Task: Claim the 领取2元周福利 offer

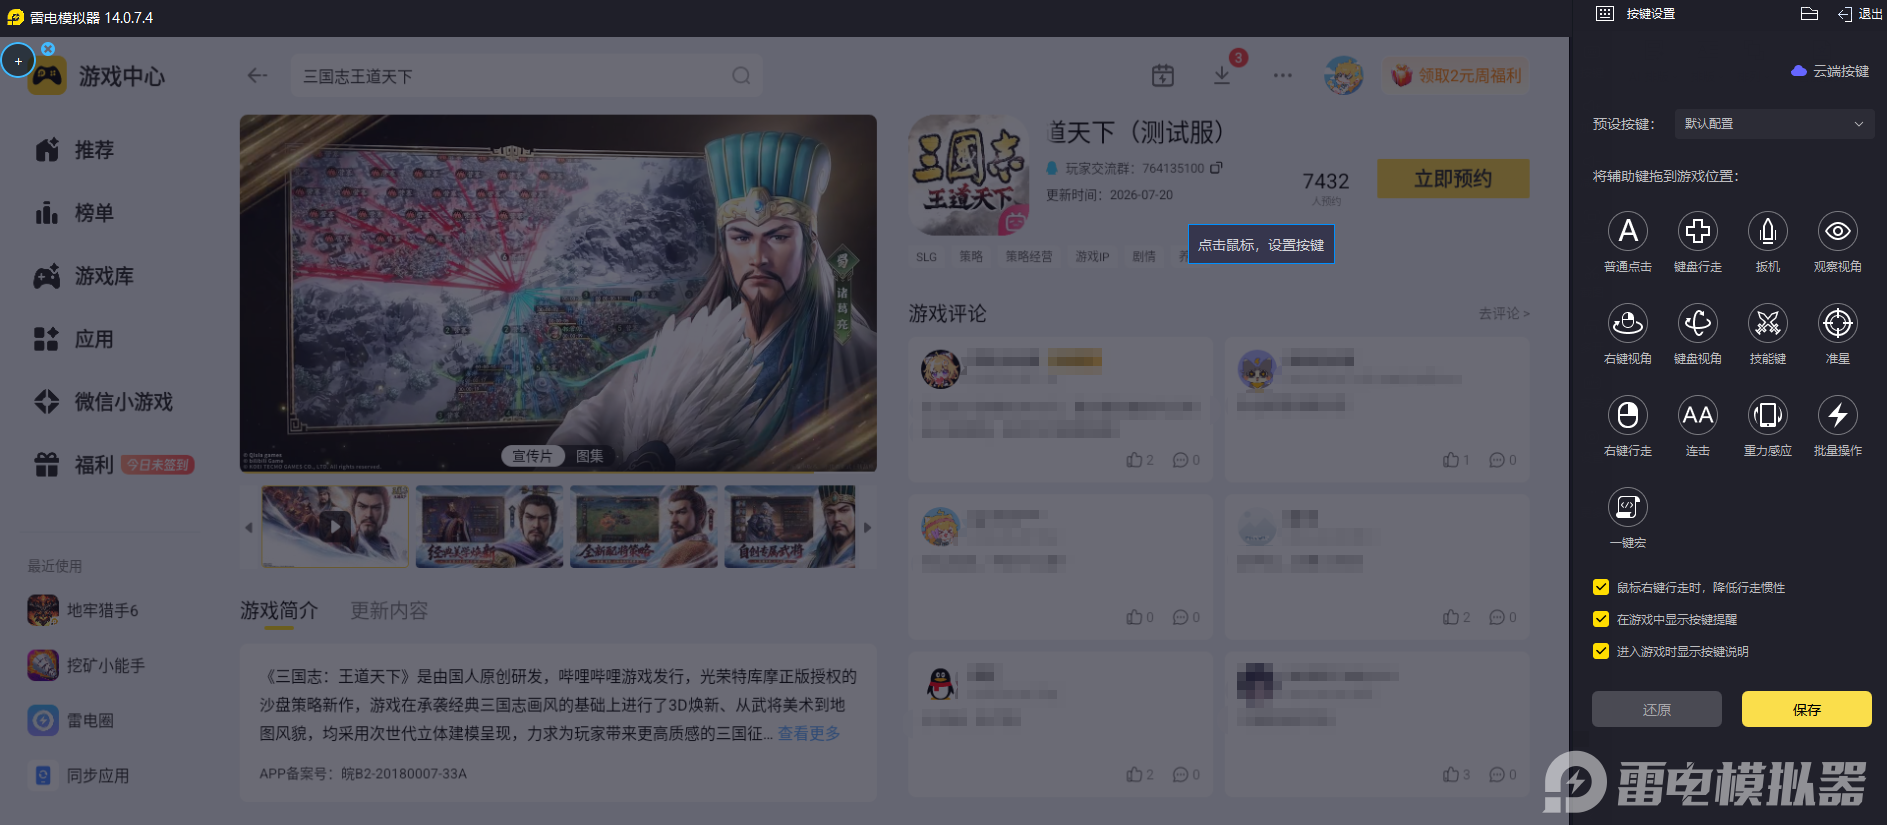Action: coord(1456,75)
